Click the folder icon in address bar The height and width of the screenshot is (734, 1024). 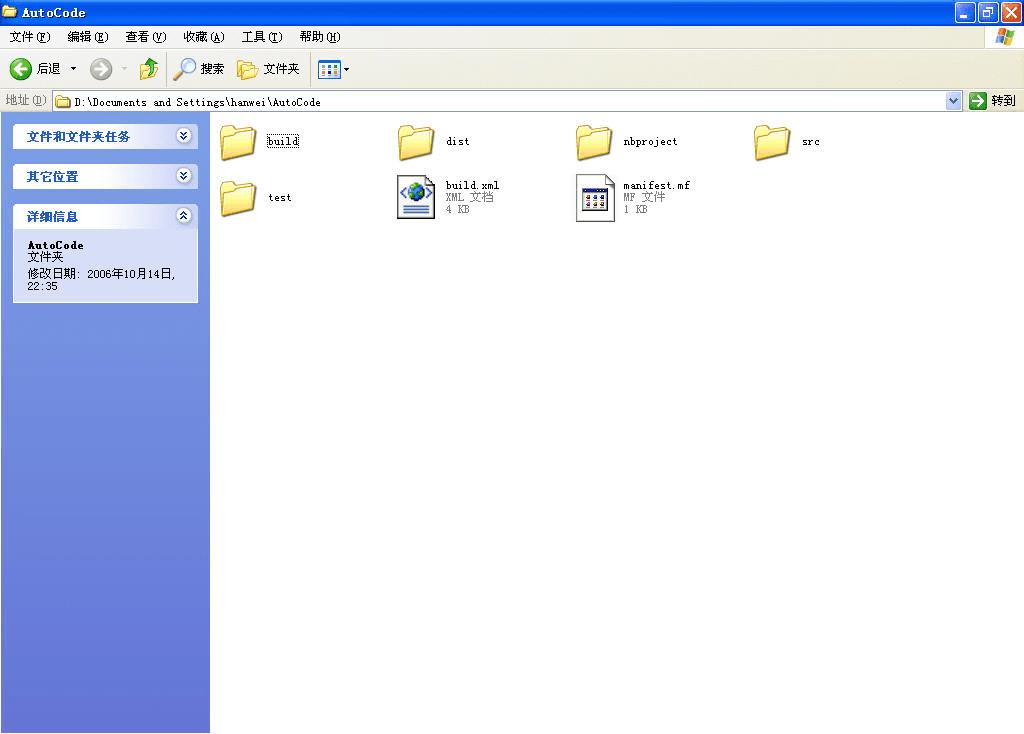63,102
